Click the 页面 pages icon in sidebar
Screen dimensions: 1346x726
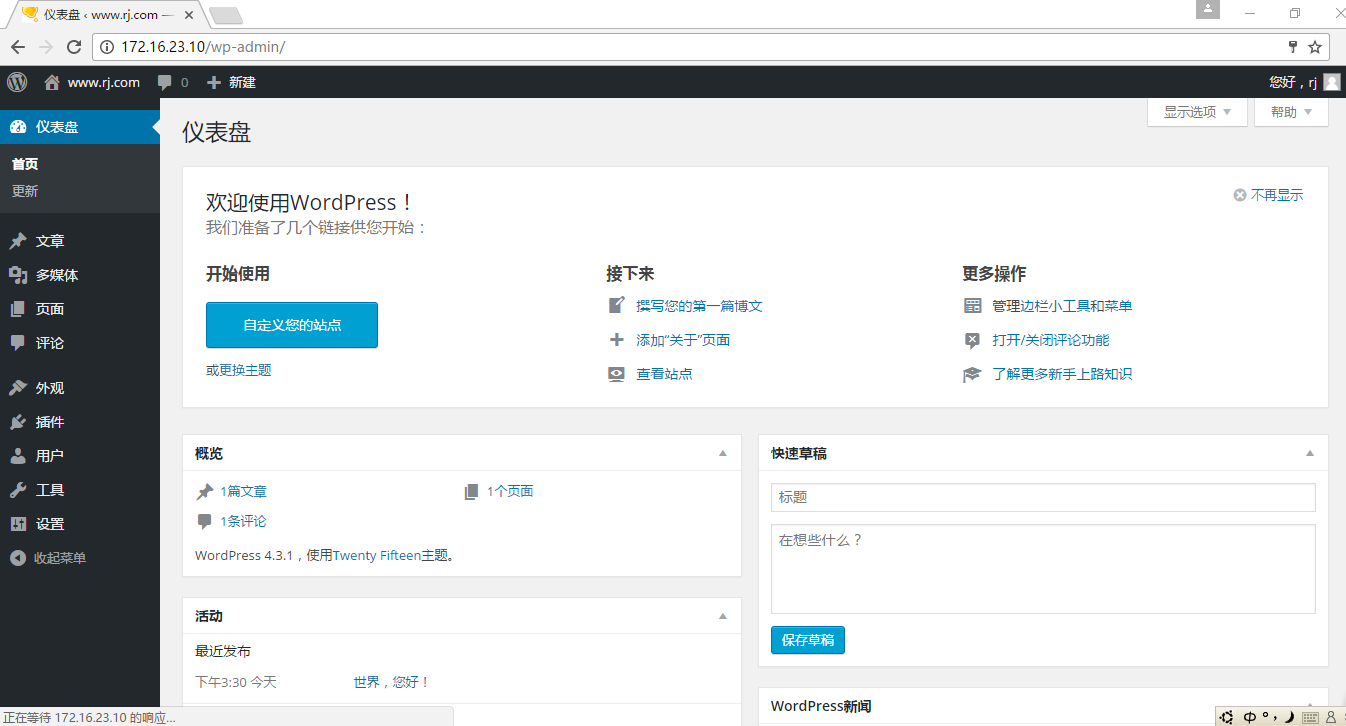[18, 309]
